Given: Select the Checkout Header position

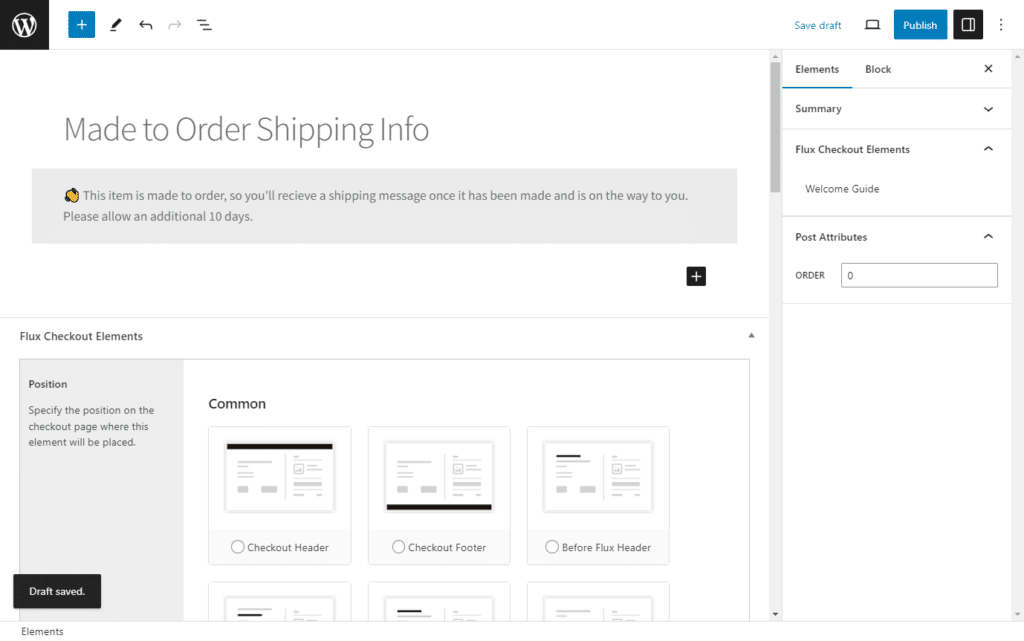Looking at the screenshot, I should [x=237, y=547].
